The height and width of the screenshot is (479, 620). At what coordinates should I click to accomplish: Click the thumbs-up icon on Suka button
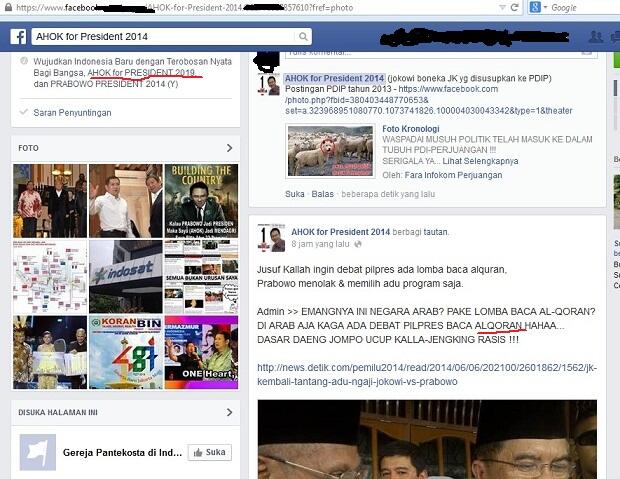click(x=198, y=452)
